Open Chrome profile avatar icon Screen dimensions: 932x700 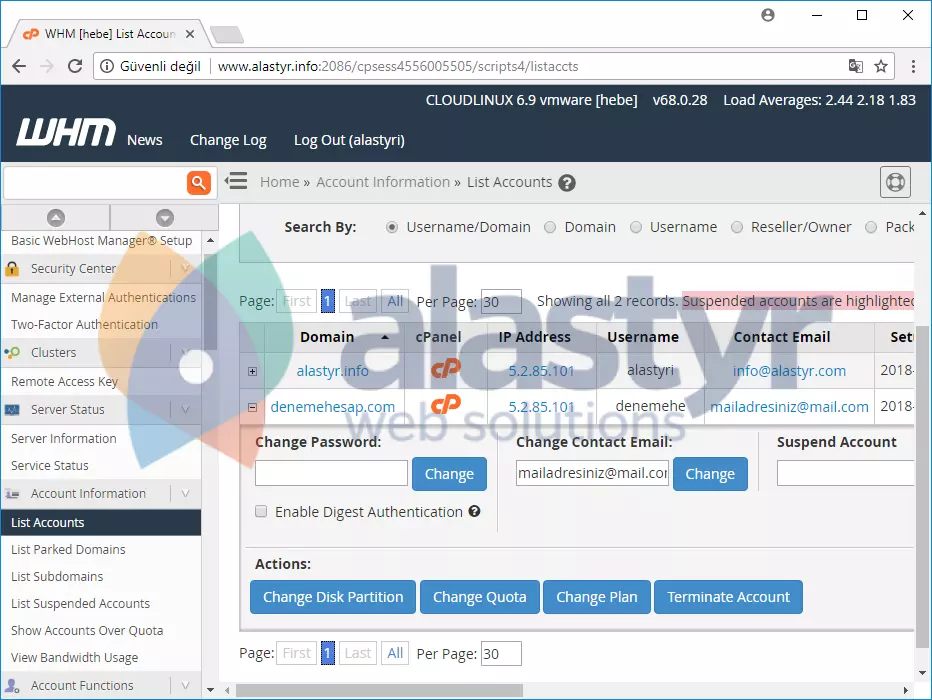(768, 15)
